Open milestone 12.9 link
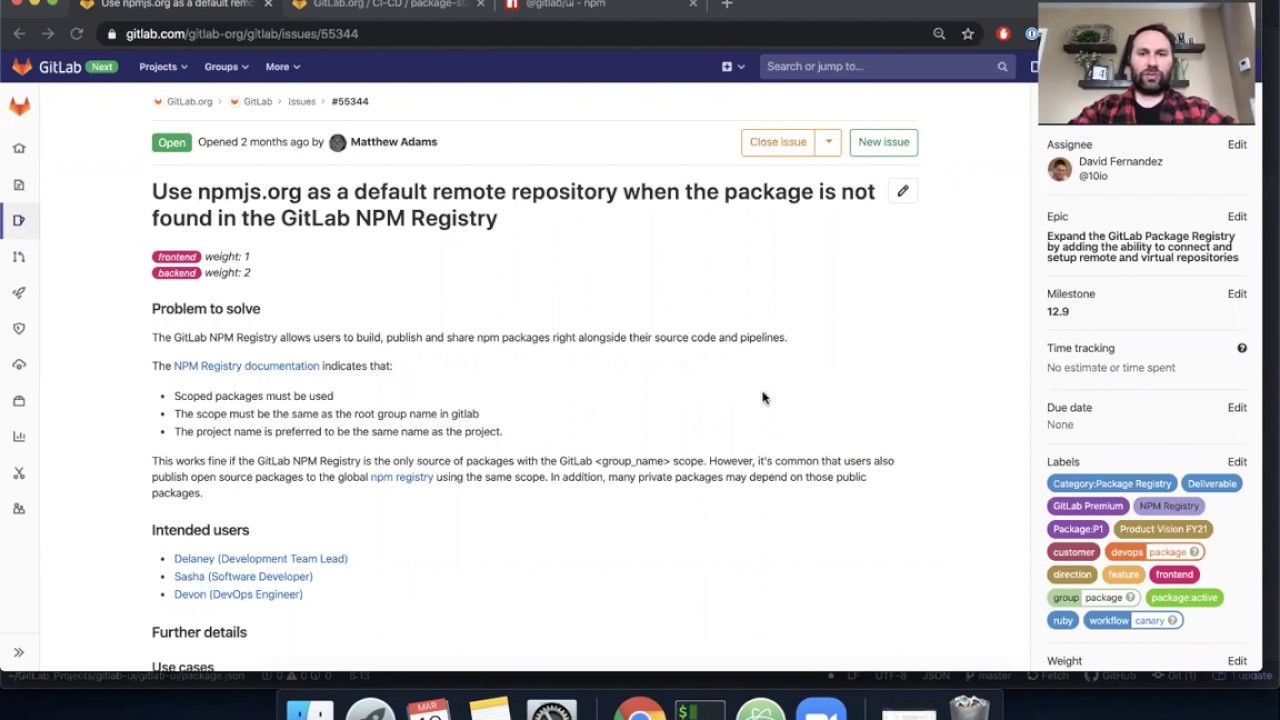1280x720 pixels. (x=1058, y=312)
